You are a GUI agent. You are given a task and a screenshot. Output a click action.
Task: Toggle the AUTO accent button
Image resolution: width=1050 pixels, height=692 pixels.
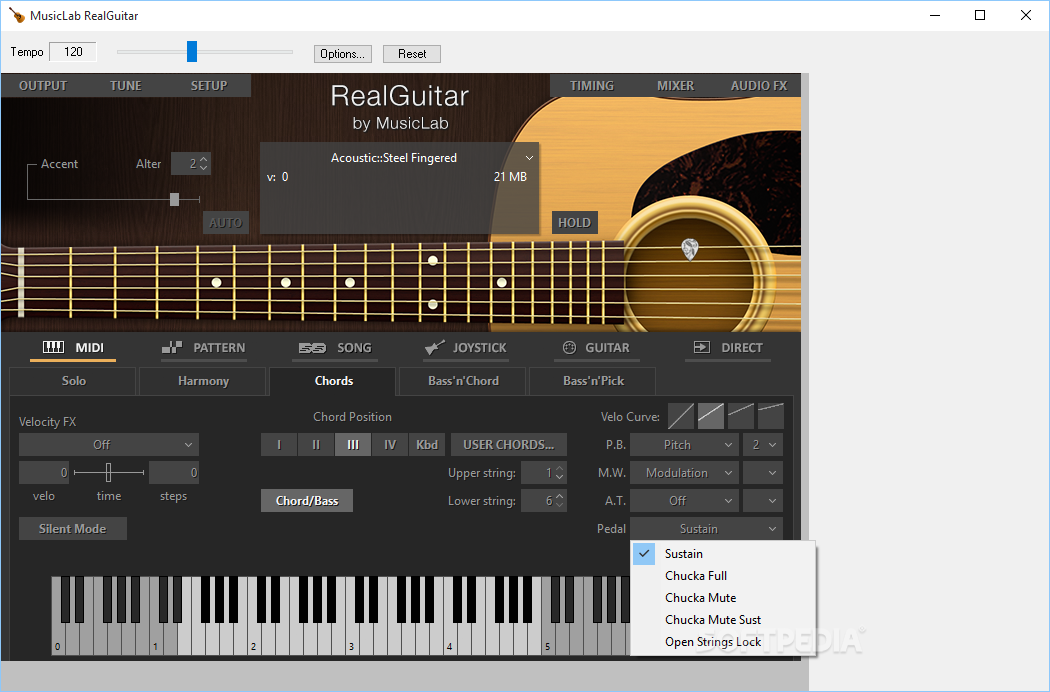226,222
